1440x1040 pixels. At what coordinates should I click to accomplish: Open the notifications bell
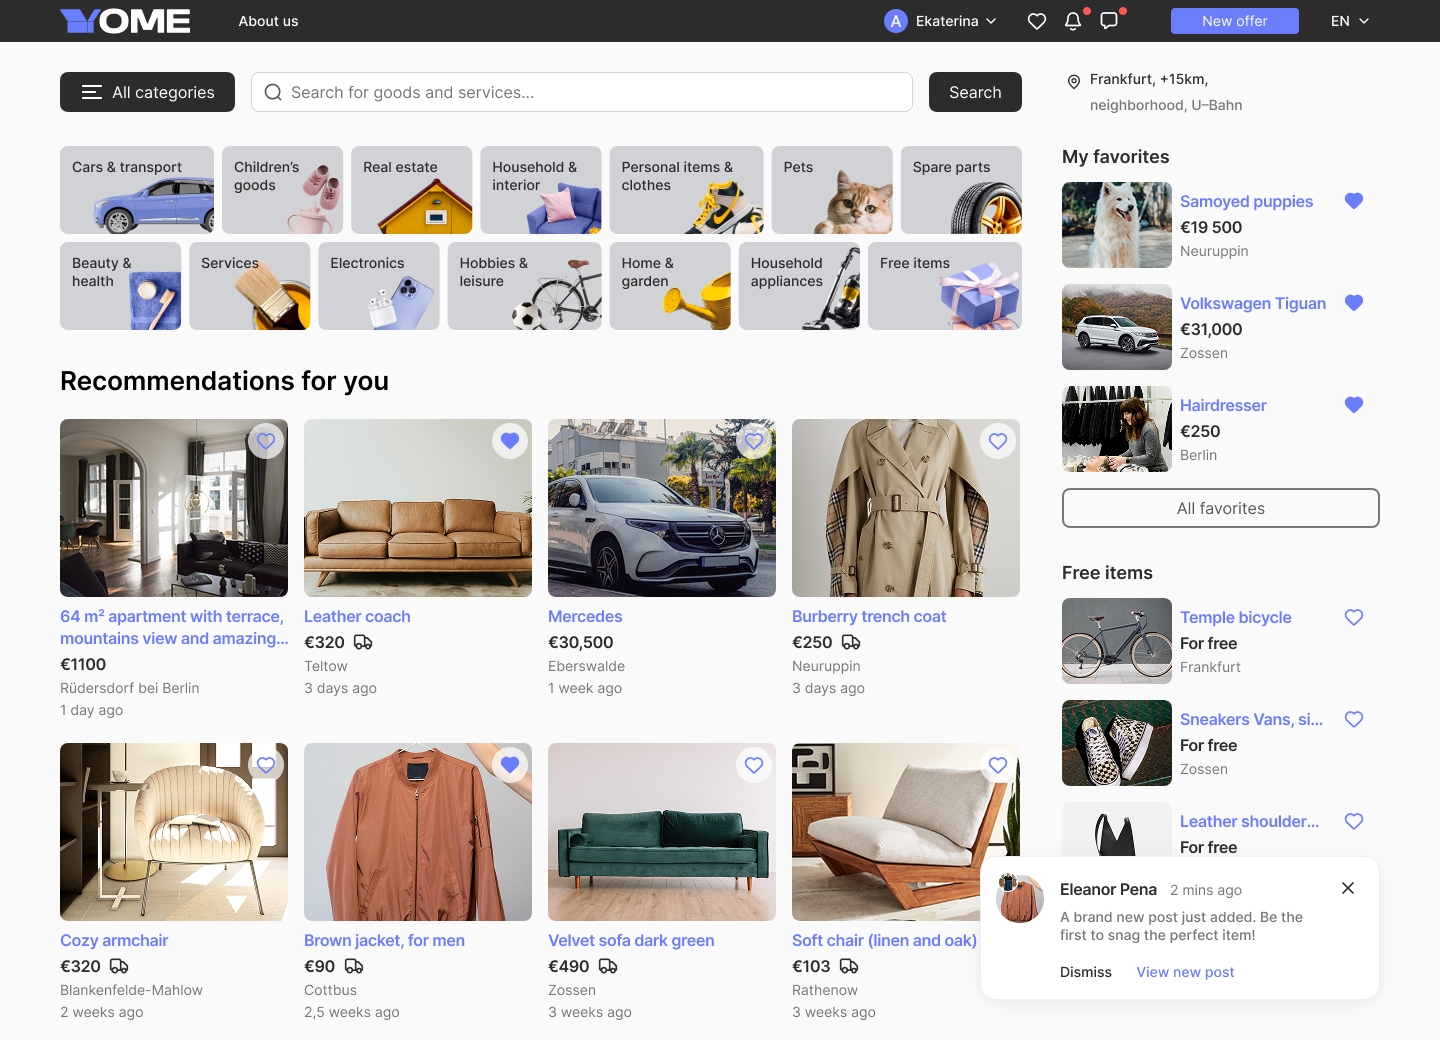pos(1073,21)
